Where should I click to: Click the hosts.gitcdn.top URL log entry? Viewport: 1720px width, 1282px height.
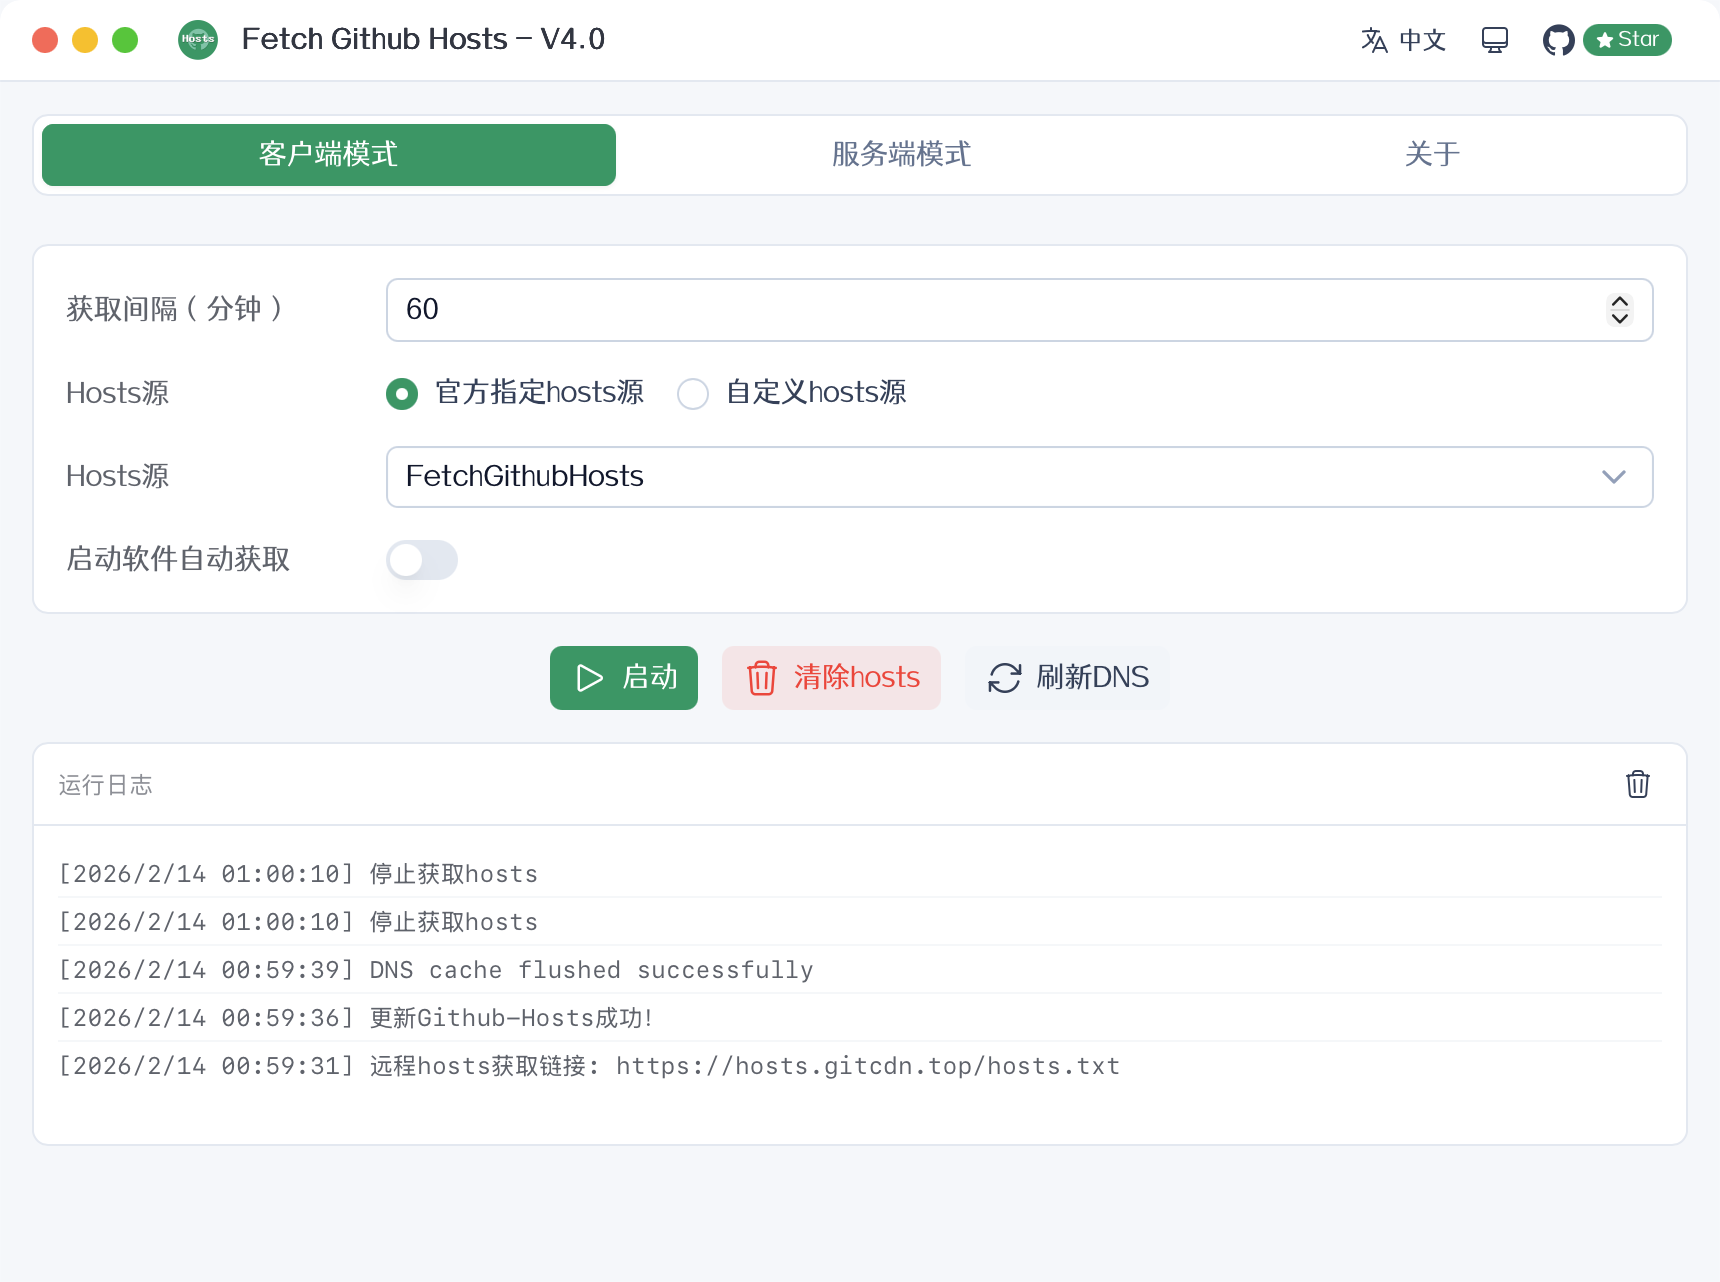point(860,1066)
